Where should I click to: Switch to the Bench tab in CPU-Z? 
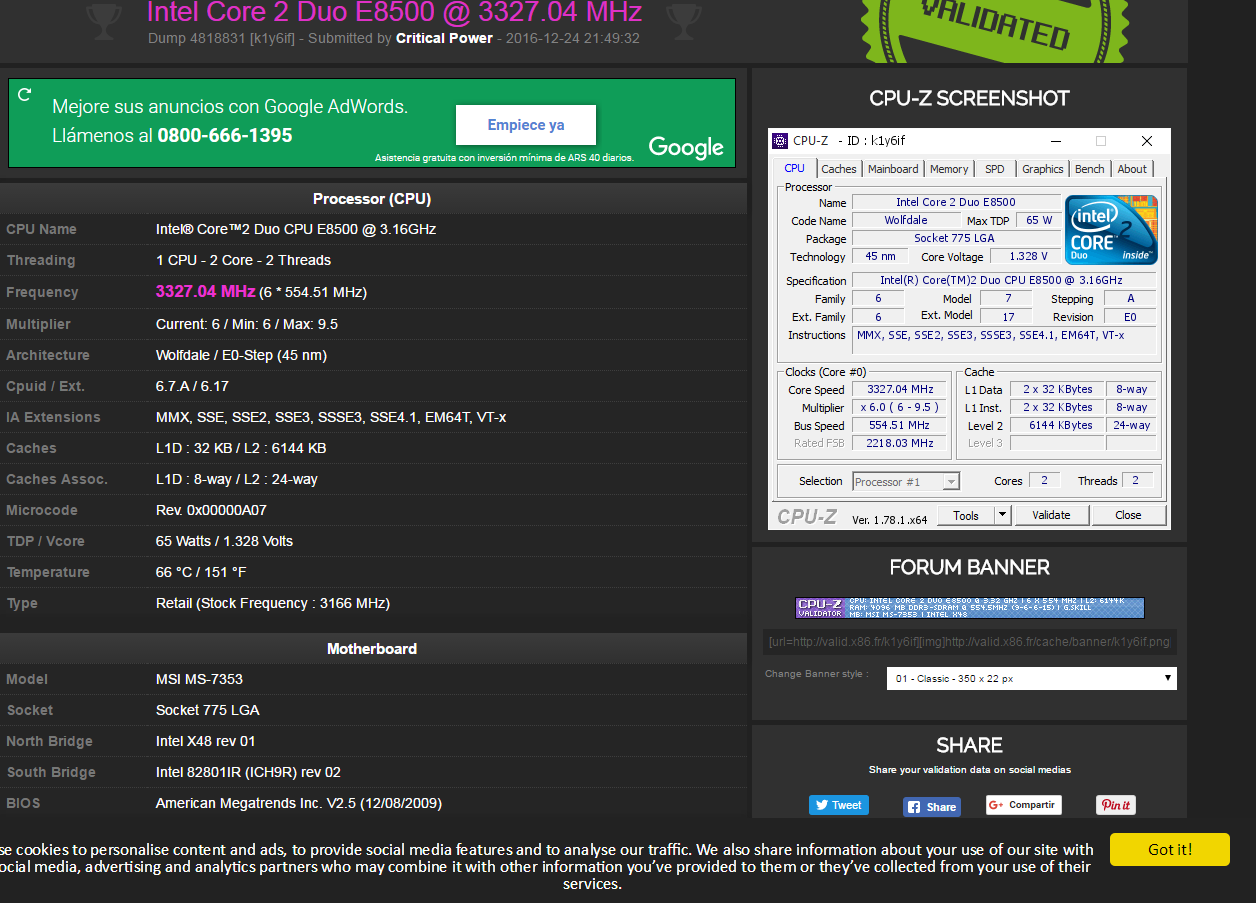tap(1089, 169)
